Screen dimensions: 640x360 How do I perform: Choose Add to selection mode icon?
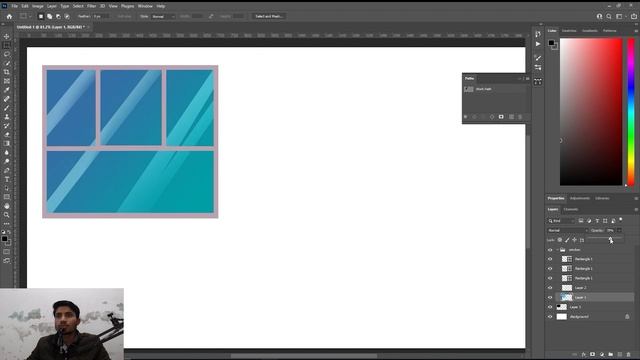point(49,16)
